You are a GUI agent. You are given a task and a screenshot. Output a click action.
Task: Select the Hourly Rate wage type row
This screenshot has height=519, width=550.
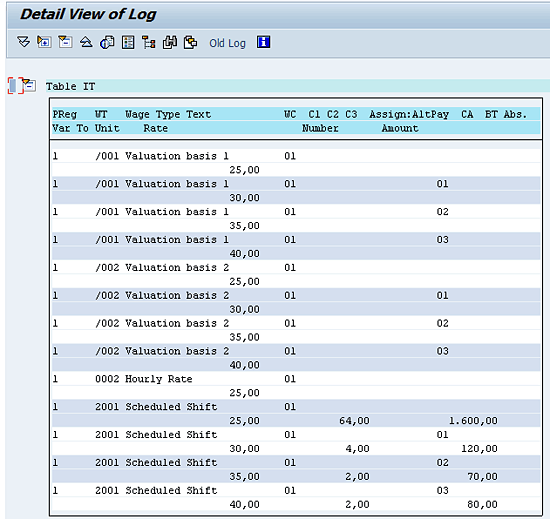click(x=296, y=379)
